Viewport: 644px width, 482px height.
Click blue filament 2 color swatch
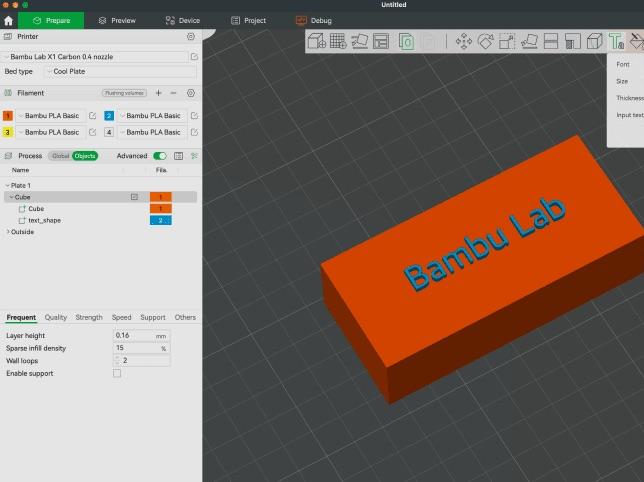point(109,116)
